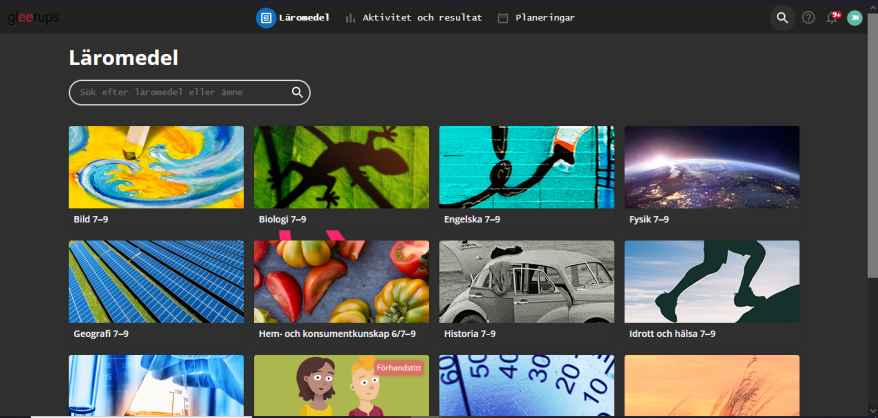Viewport: 878px width, 418px height.
Task: Choose the Geografi 7–9 solar panel image
Action: 156,281
